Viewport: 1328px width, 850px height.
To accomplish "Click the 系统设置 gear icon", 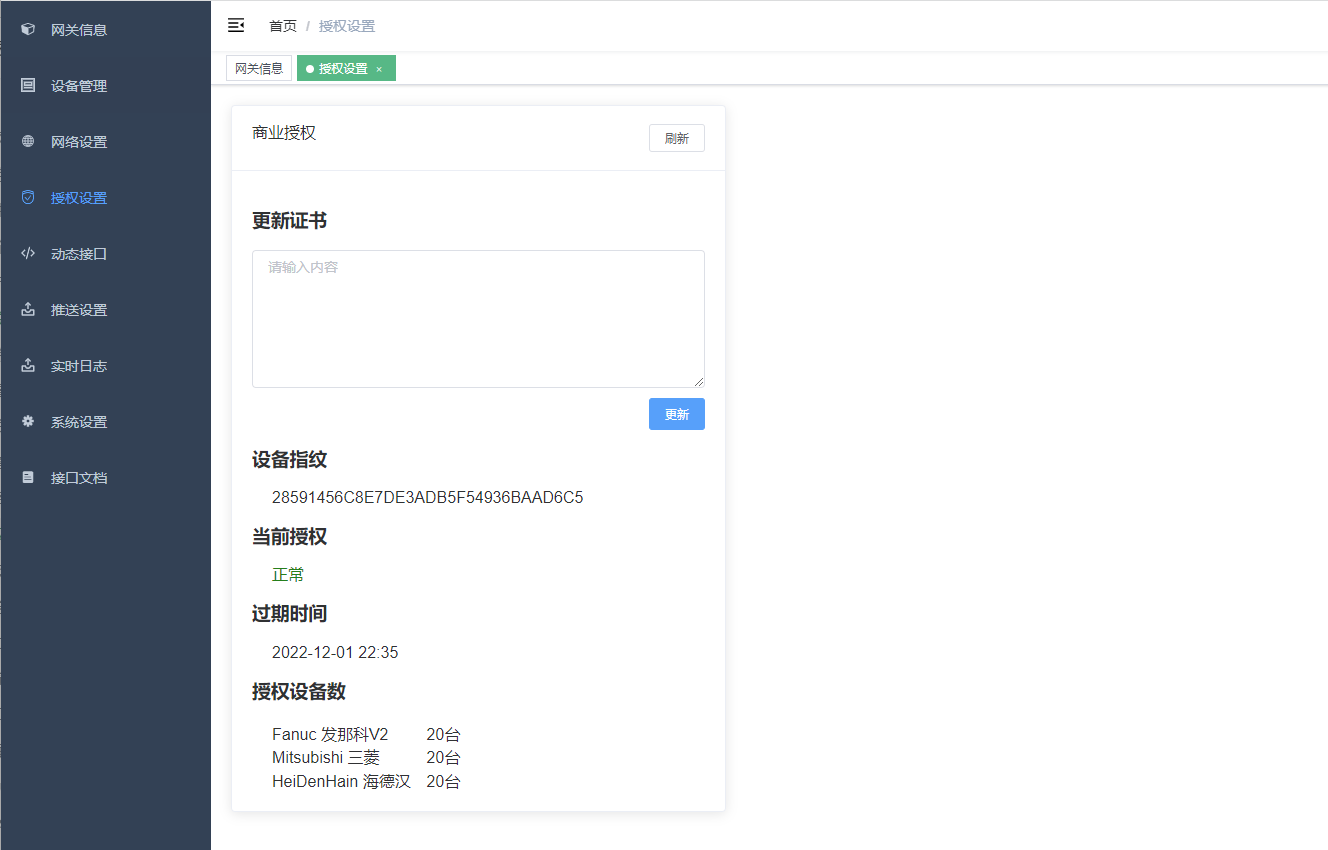I will tap(28, 422).
